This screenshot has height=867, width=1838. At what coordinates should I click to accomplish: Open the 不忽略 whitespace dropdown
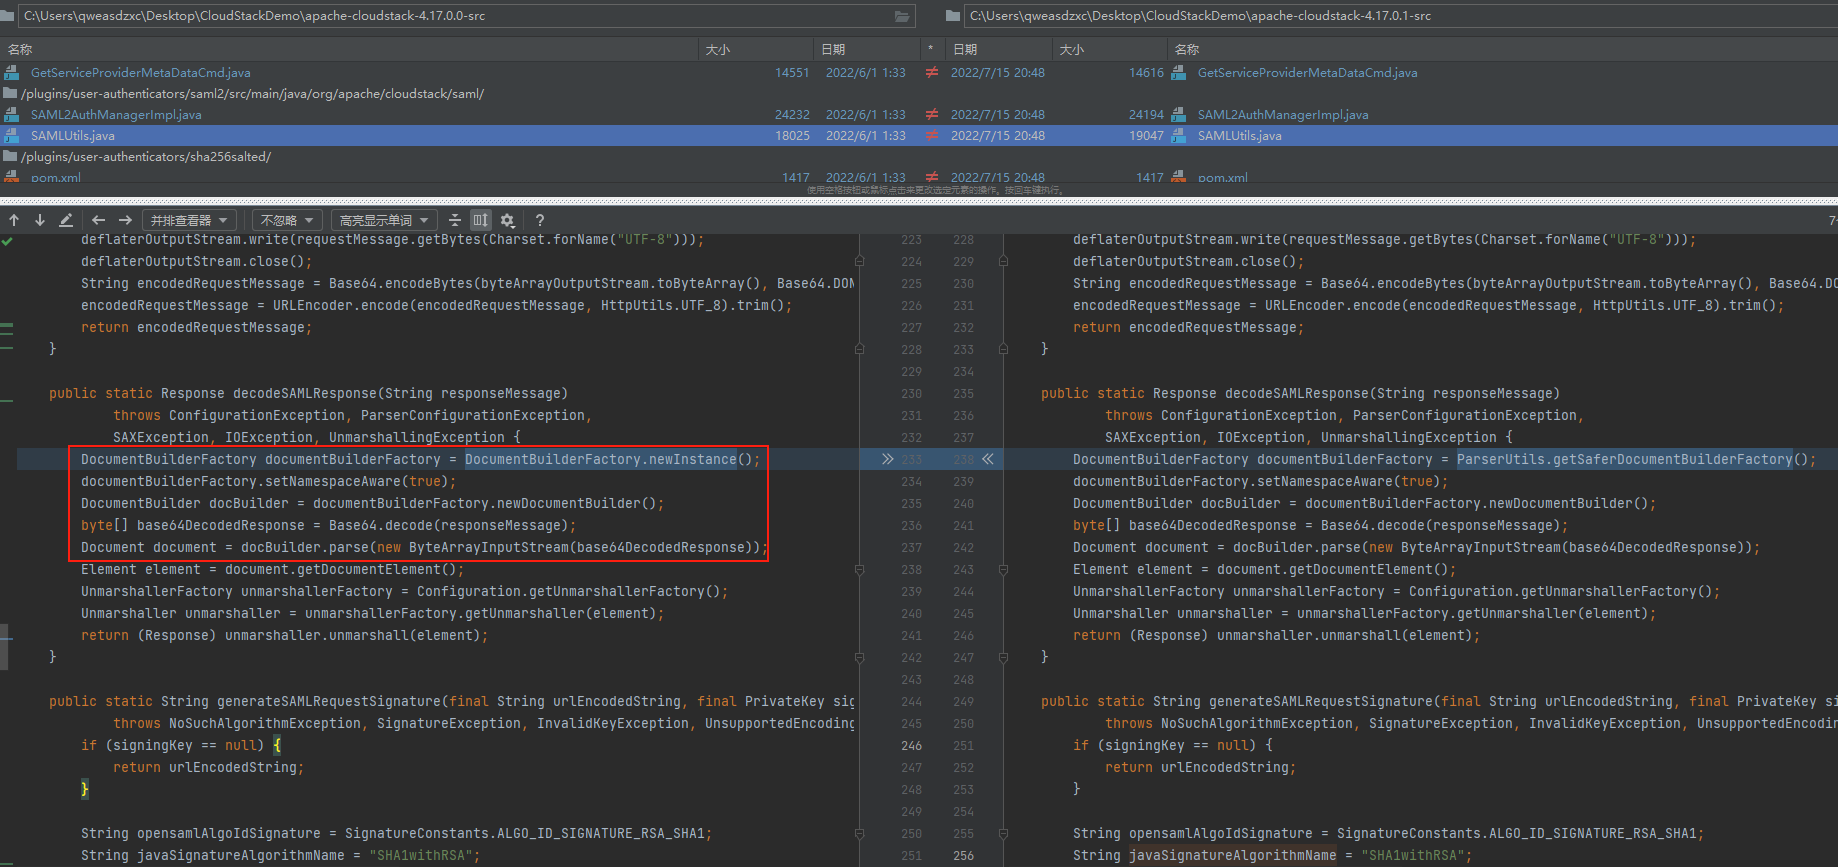tap(287, 220)
